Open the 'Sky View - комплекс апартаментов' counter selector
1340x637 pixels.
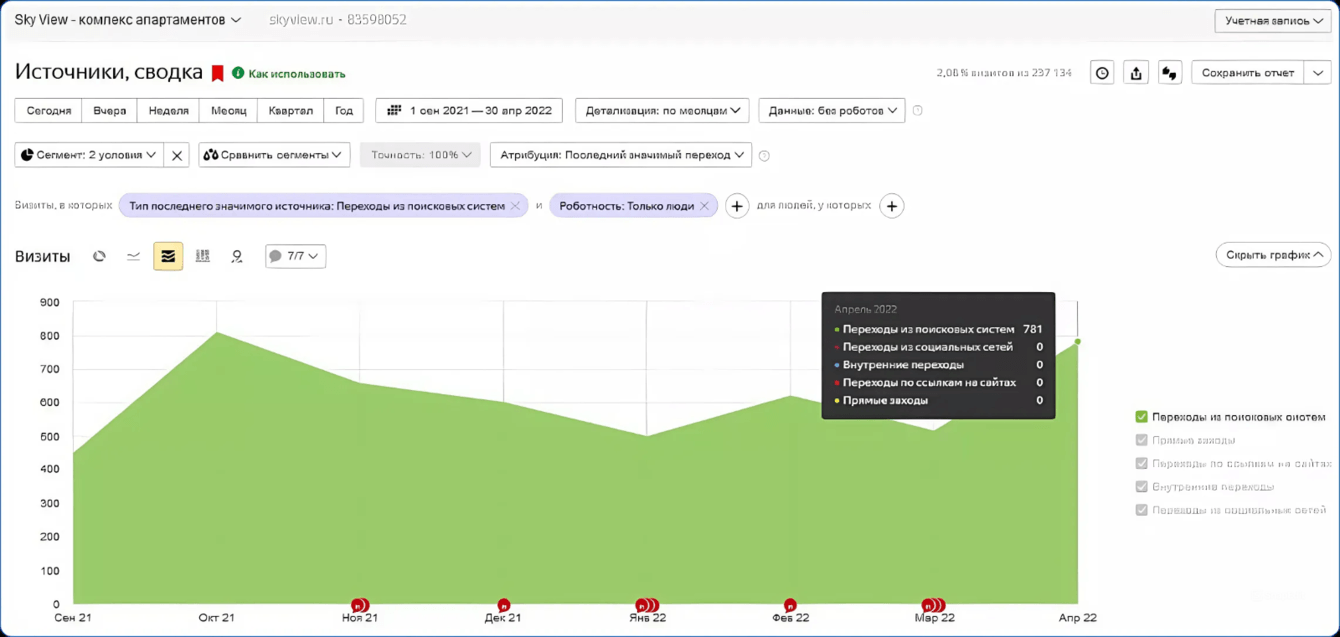128,20
